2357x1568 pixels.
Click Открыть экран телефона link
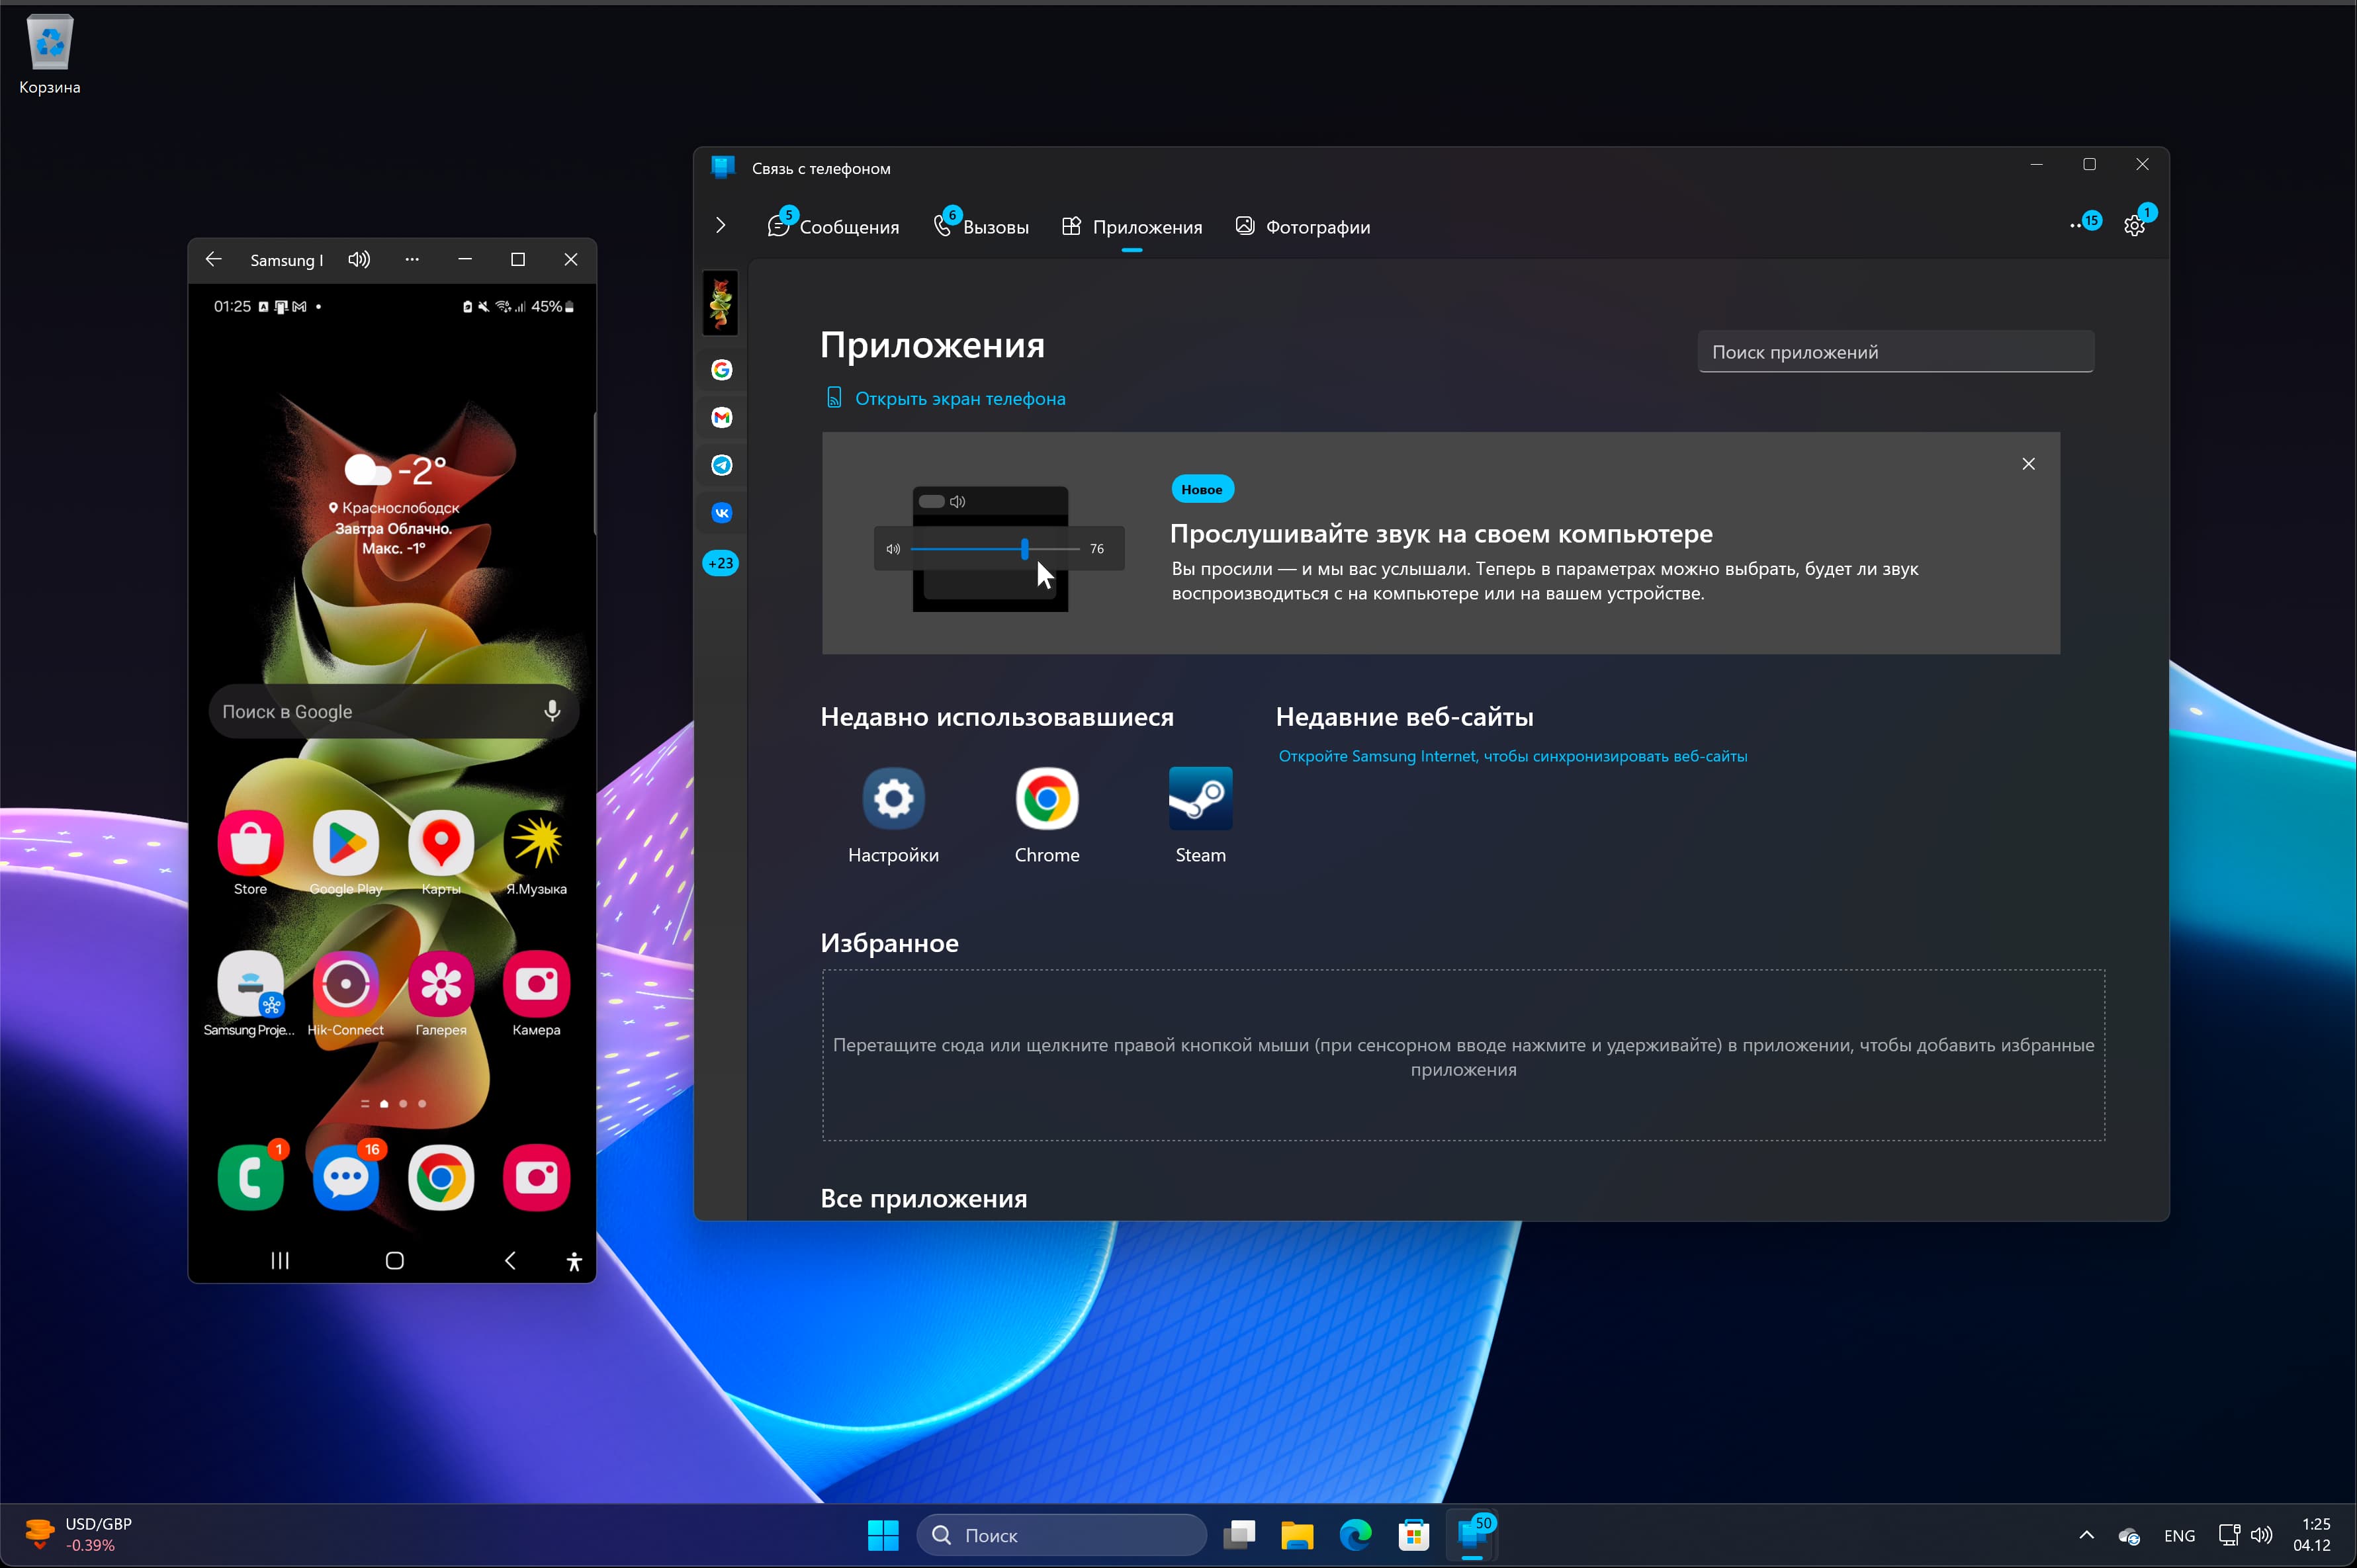point(946,399)
